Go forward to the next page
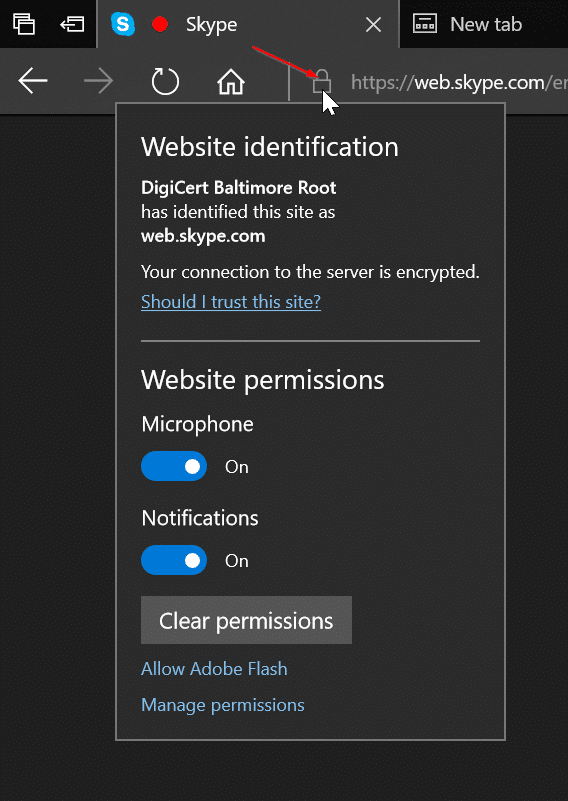 point(98,81)
